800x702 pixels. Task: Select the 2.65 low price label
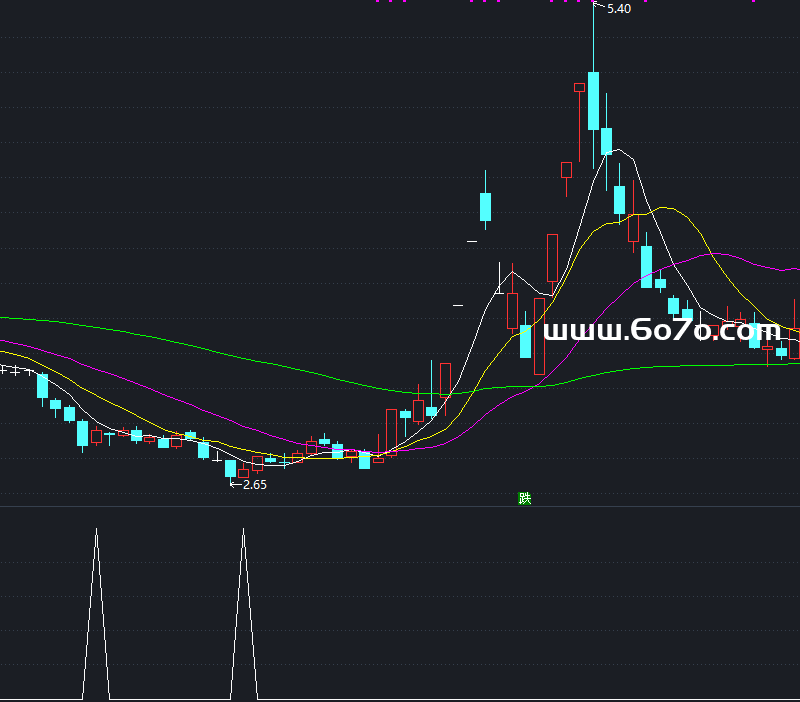[255, 485]
